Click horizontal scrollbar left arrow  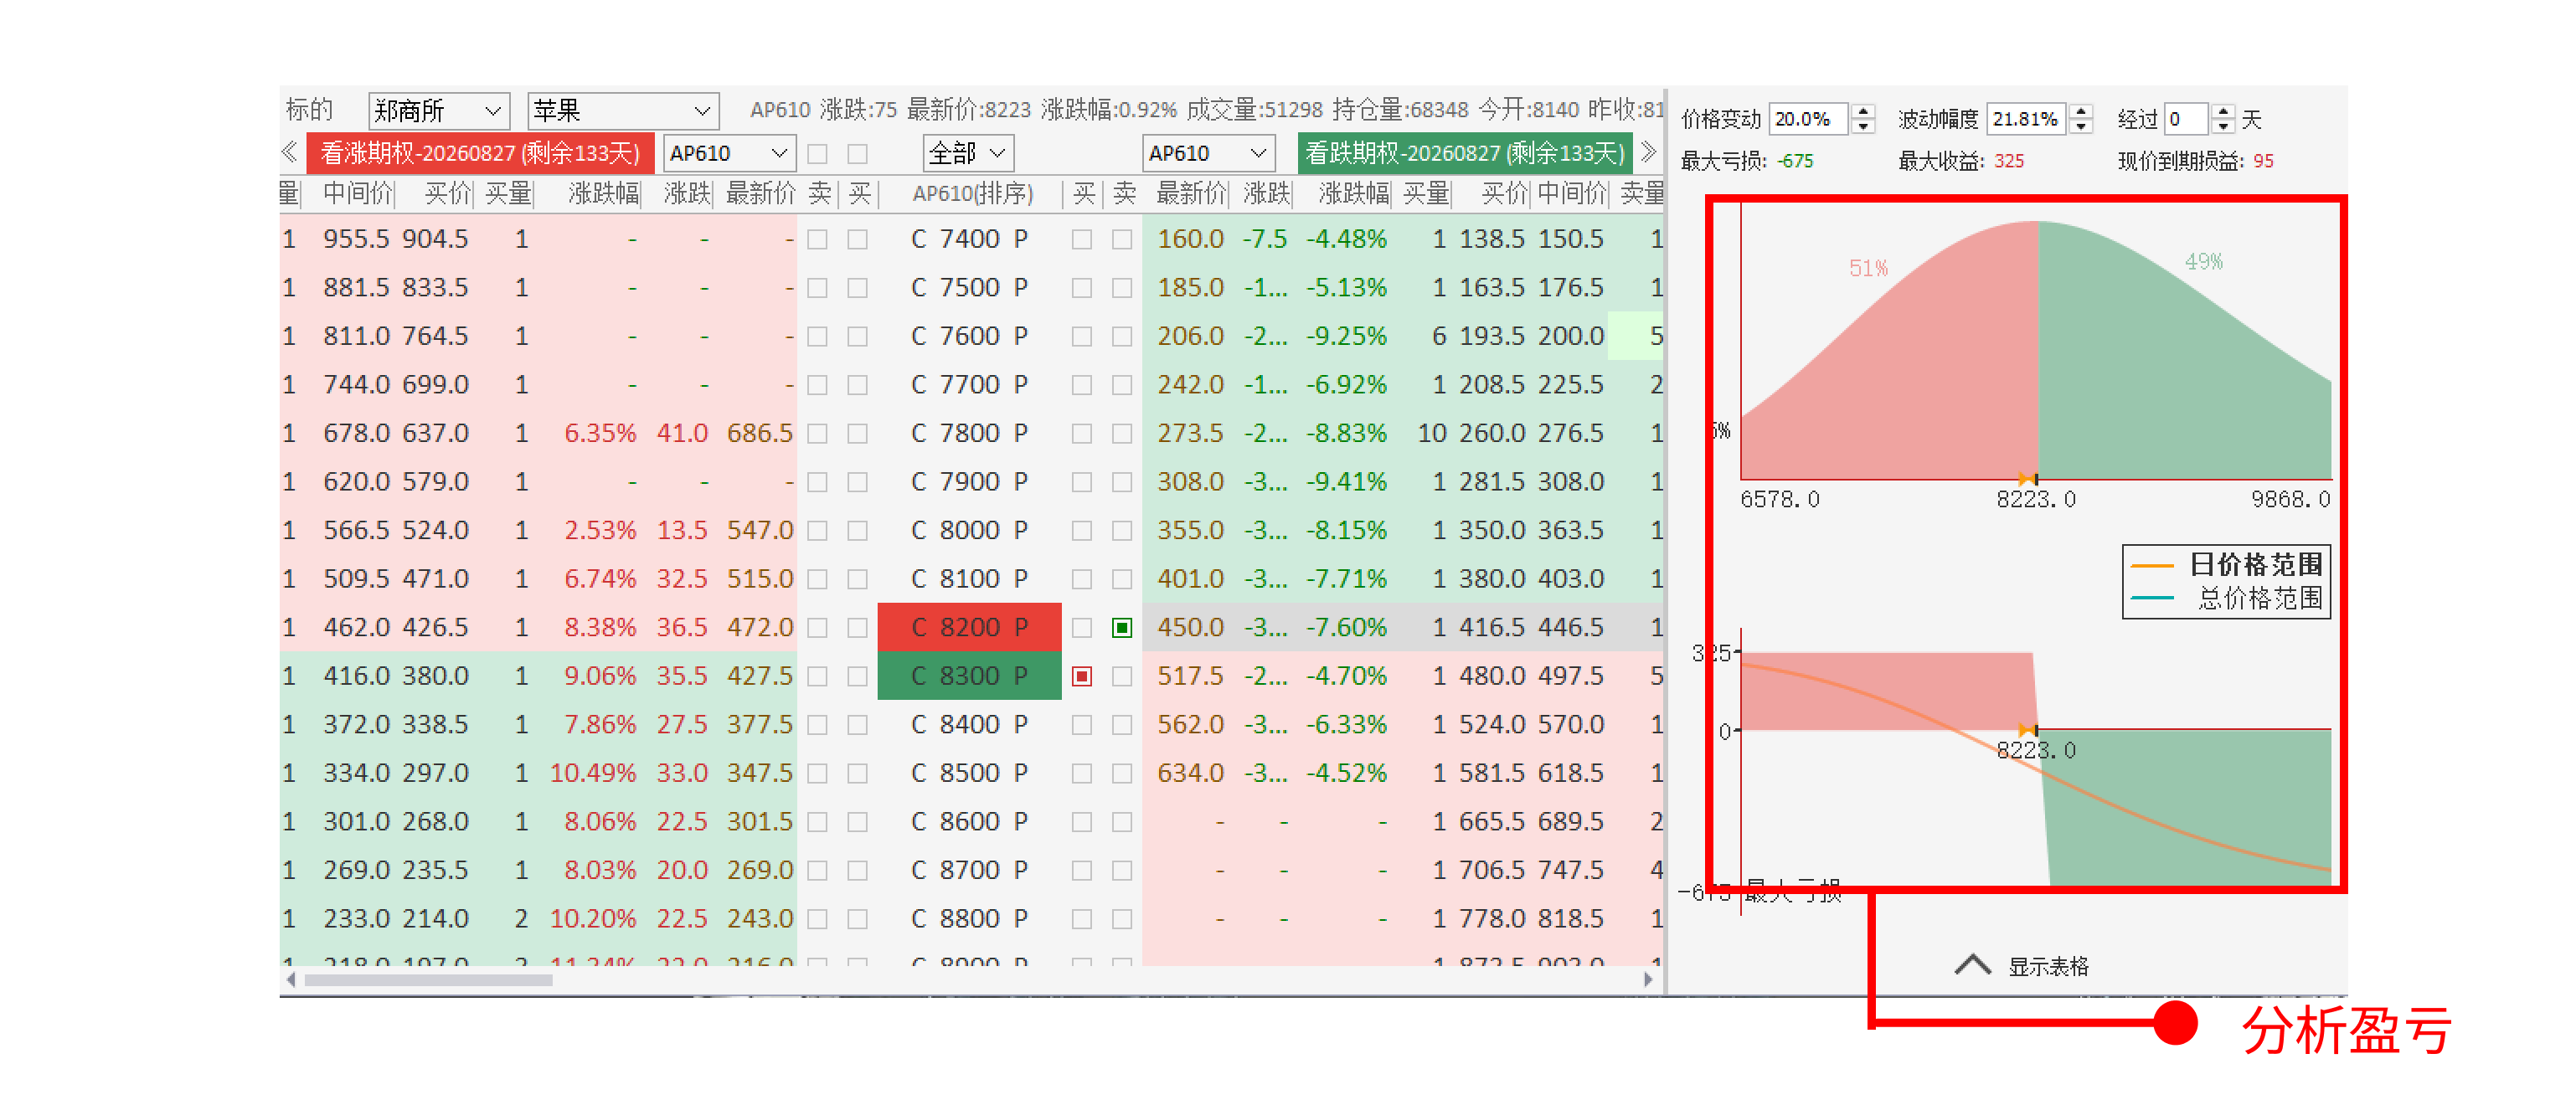pyautogui.click(x=290, y=979)
